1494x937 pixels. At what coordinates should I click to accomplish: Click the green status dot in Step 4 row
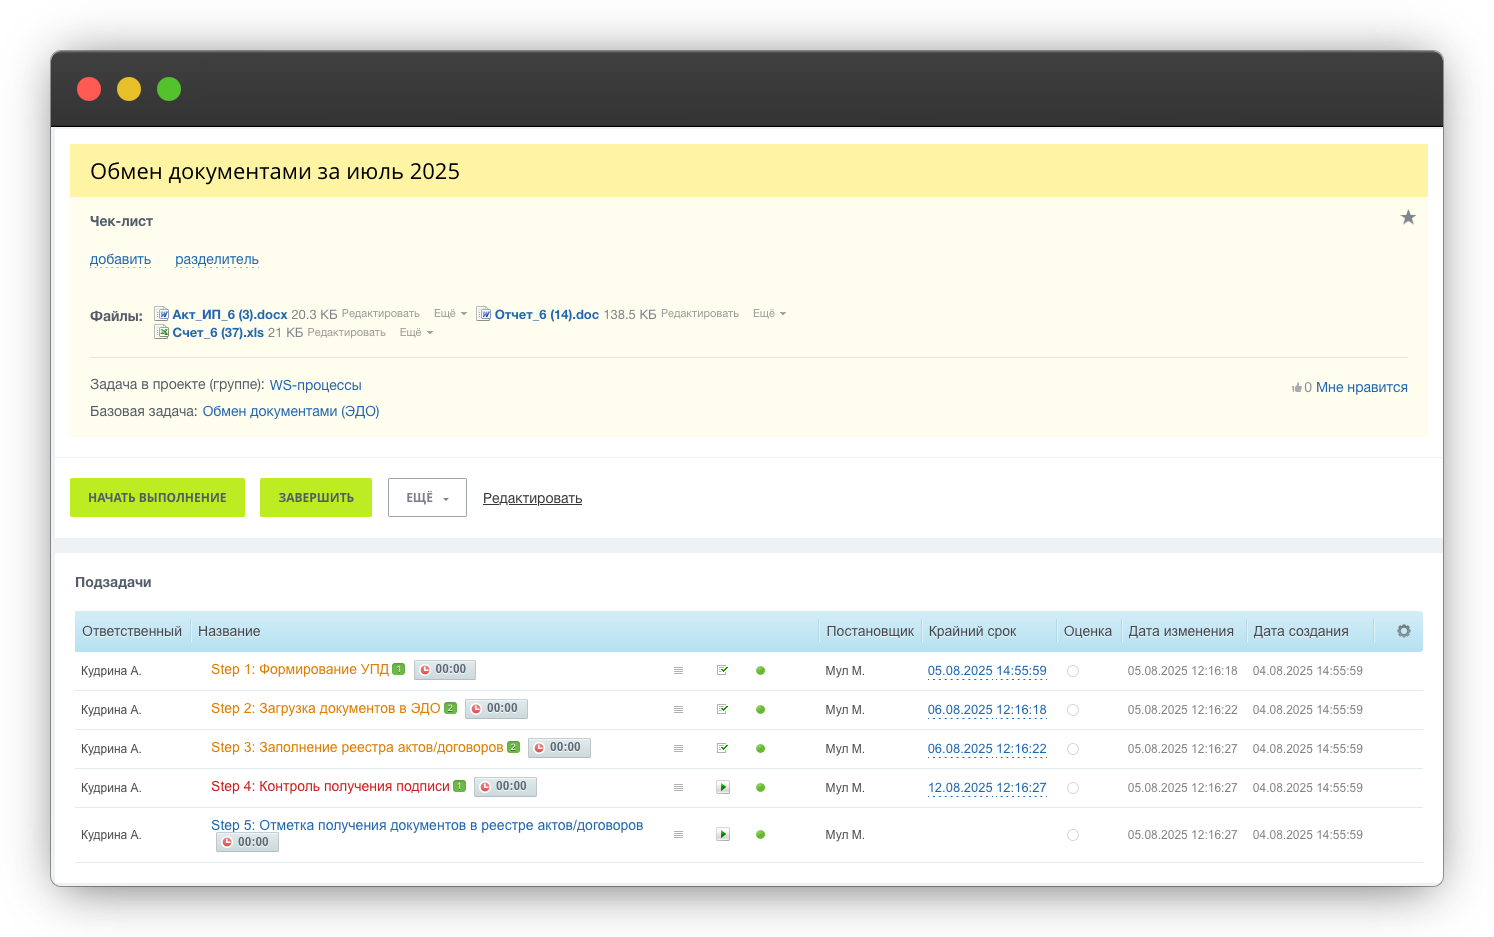(x=760, y=788)
